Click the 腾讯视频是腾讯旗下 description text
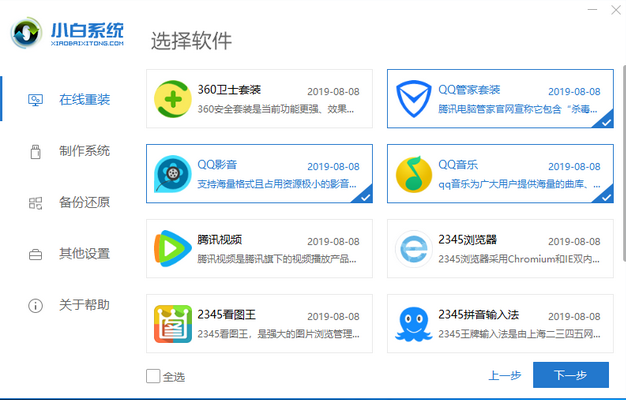626x400 pixels. [x=277, y=259]
